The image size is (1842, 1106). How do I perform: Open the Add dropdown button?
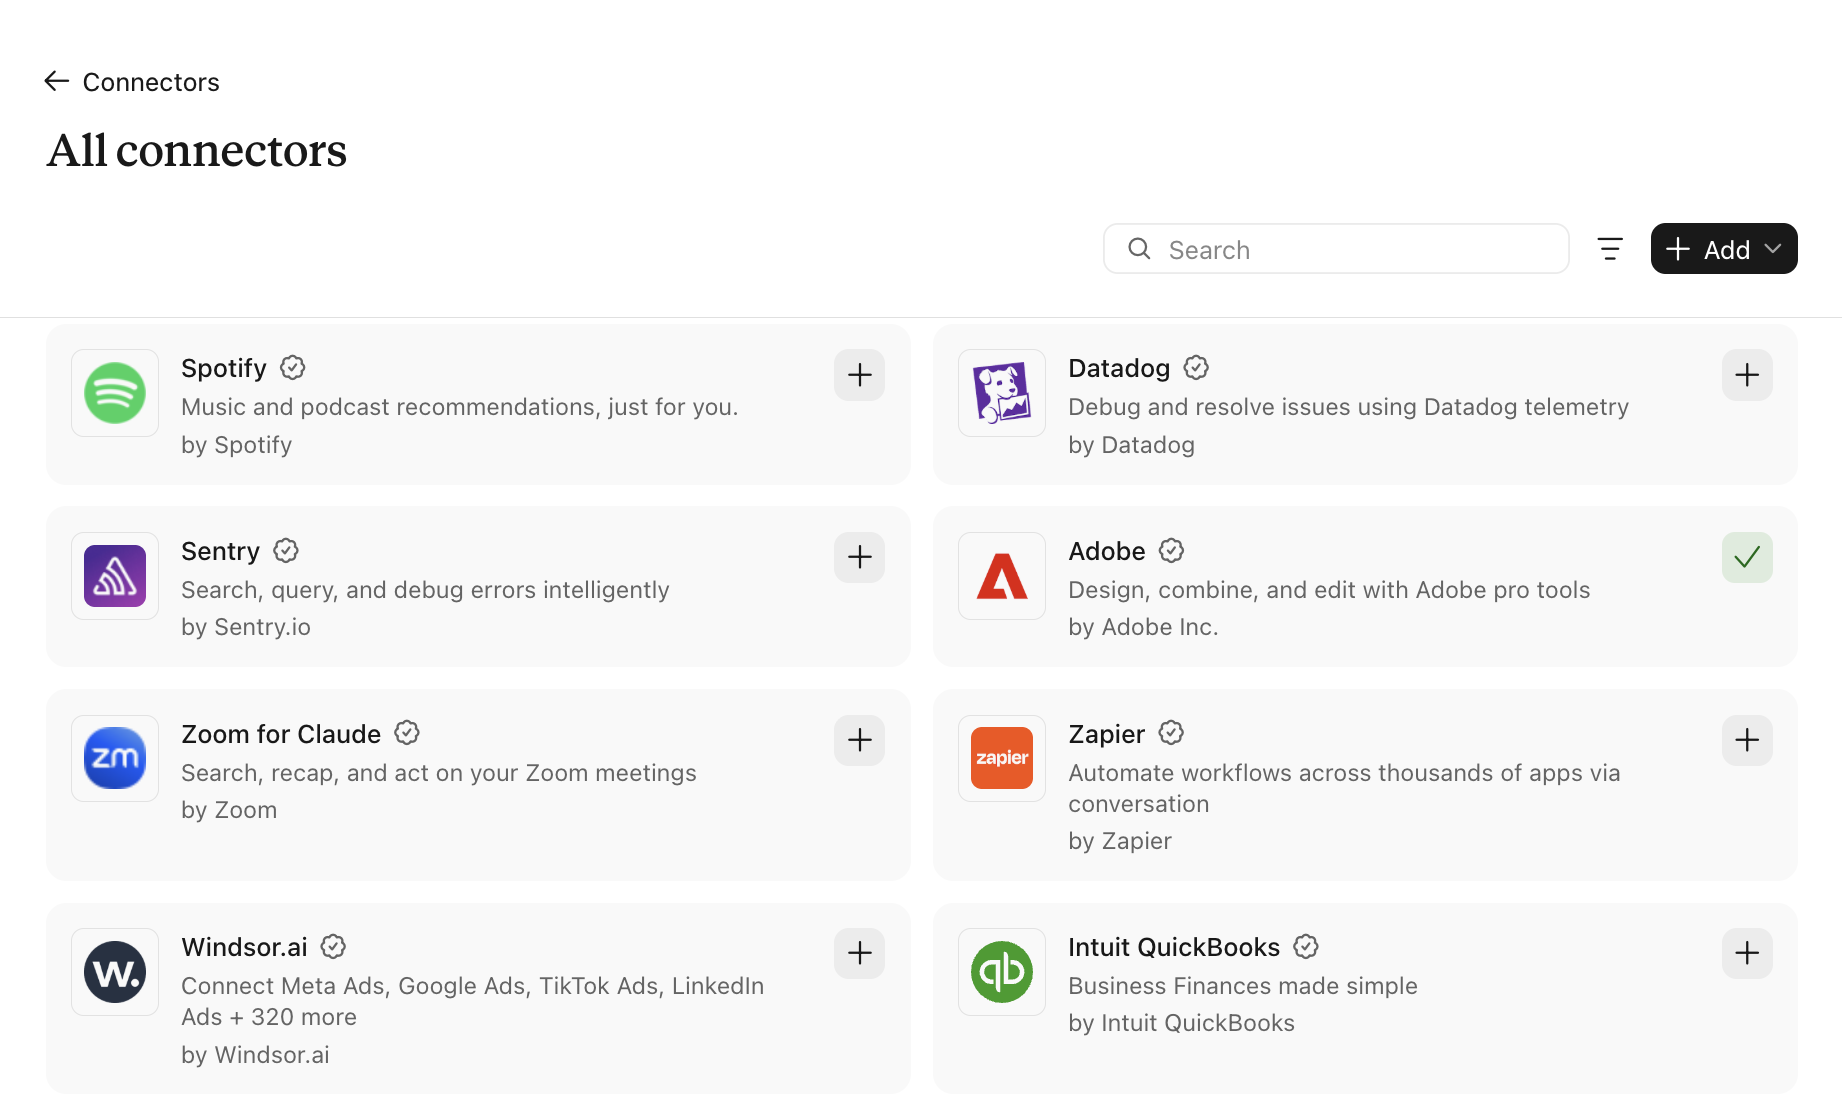click(x=1724, y=249)
